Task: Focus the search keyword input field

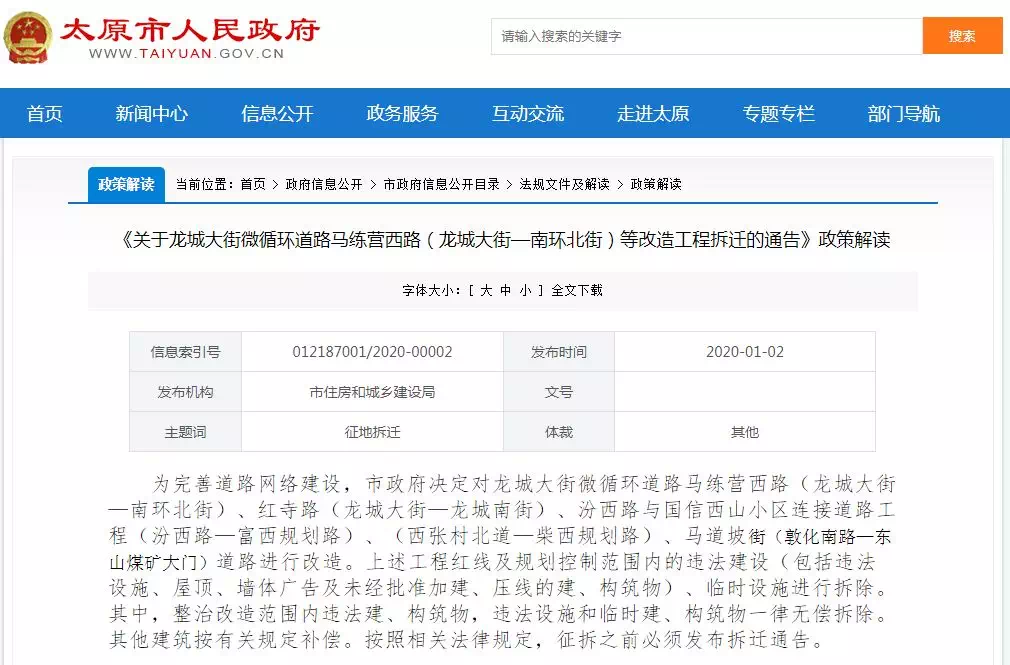Action: click(707, 36)
